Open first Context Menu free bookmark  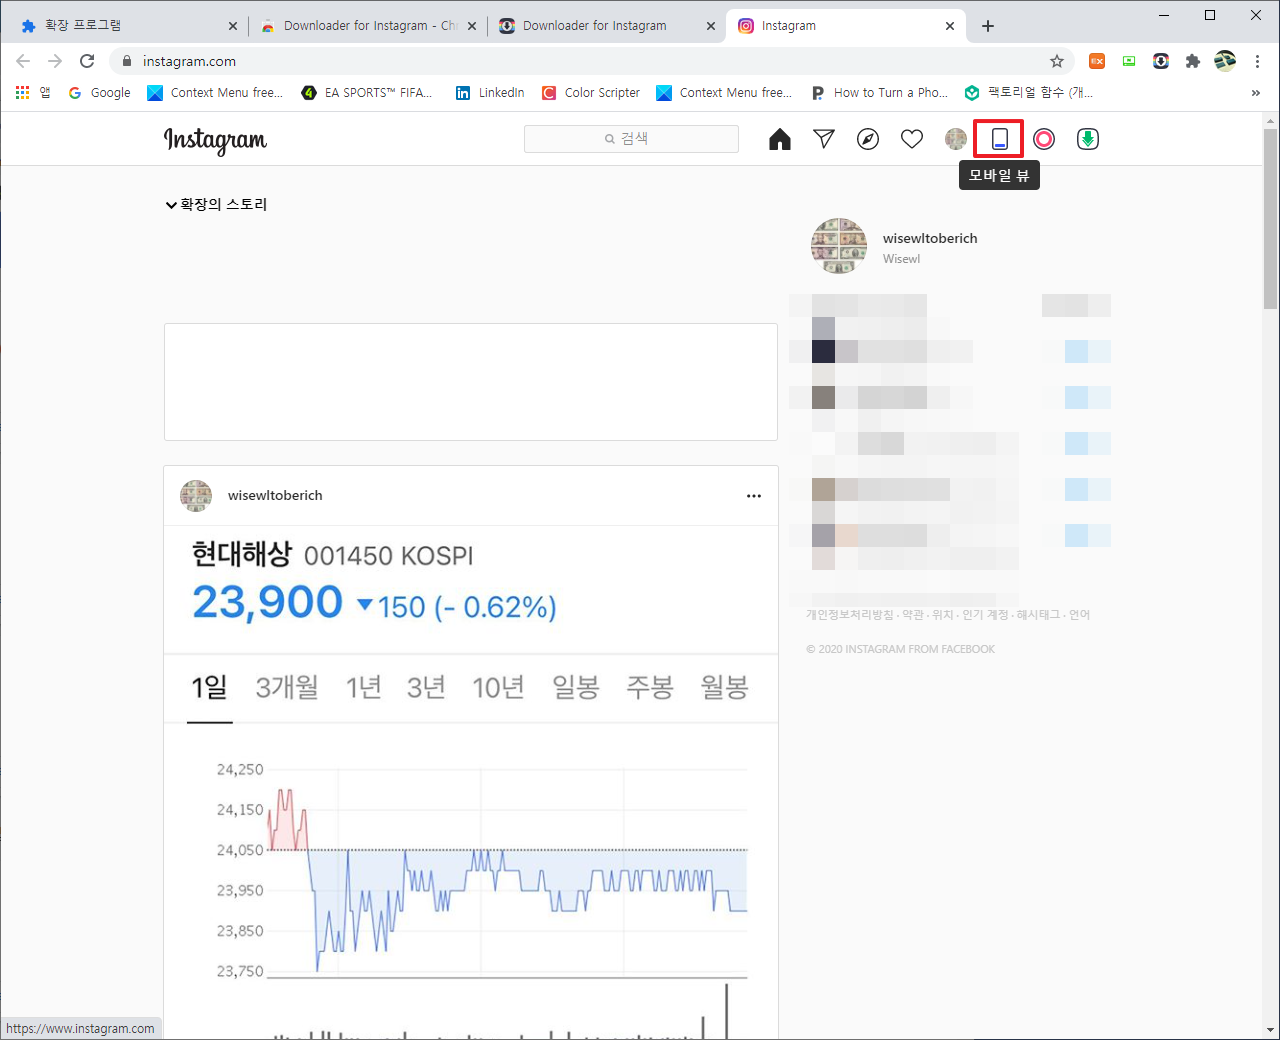(215, 92)
